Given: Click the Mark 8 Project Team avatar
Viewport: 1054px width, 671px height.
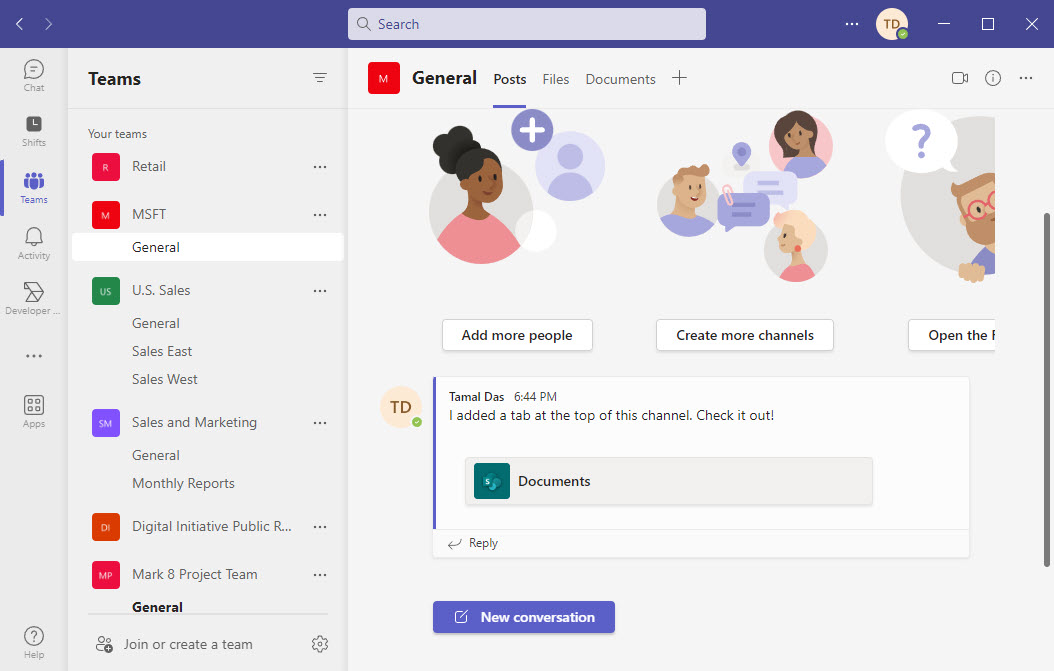Looking at the screenshot, I should tap(106, 575).
